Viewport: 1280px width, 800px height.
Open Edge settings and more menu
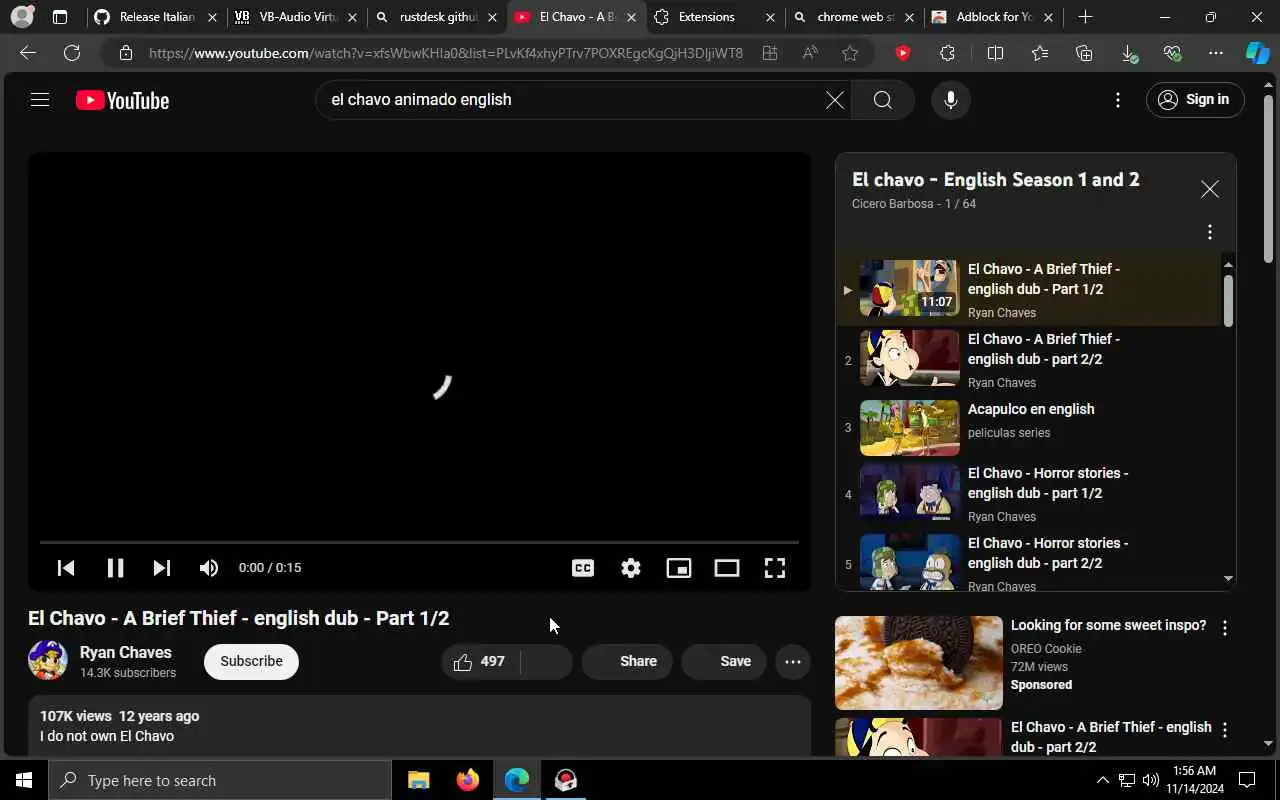1216,53
